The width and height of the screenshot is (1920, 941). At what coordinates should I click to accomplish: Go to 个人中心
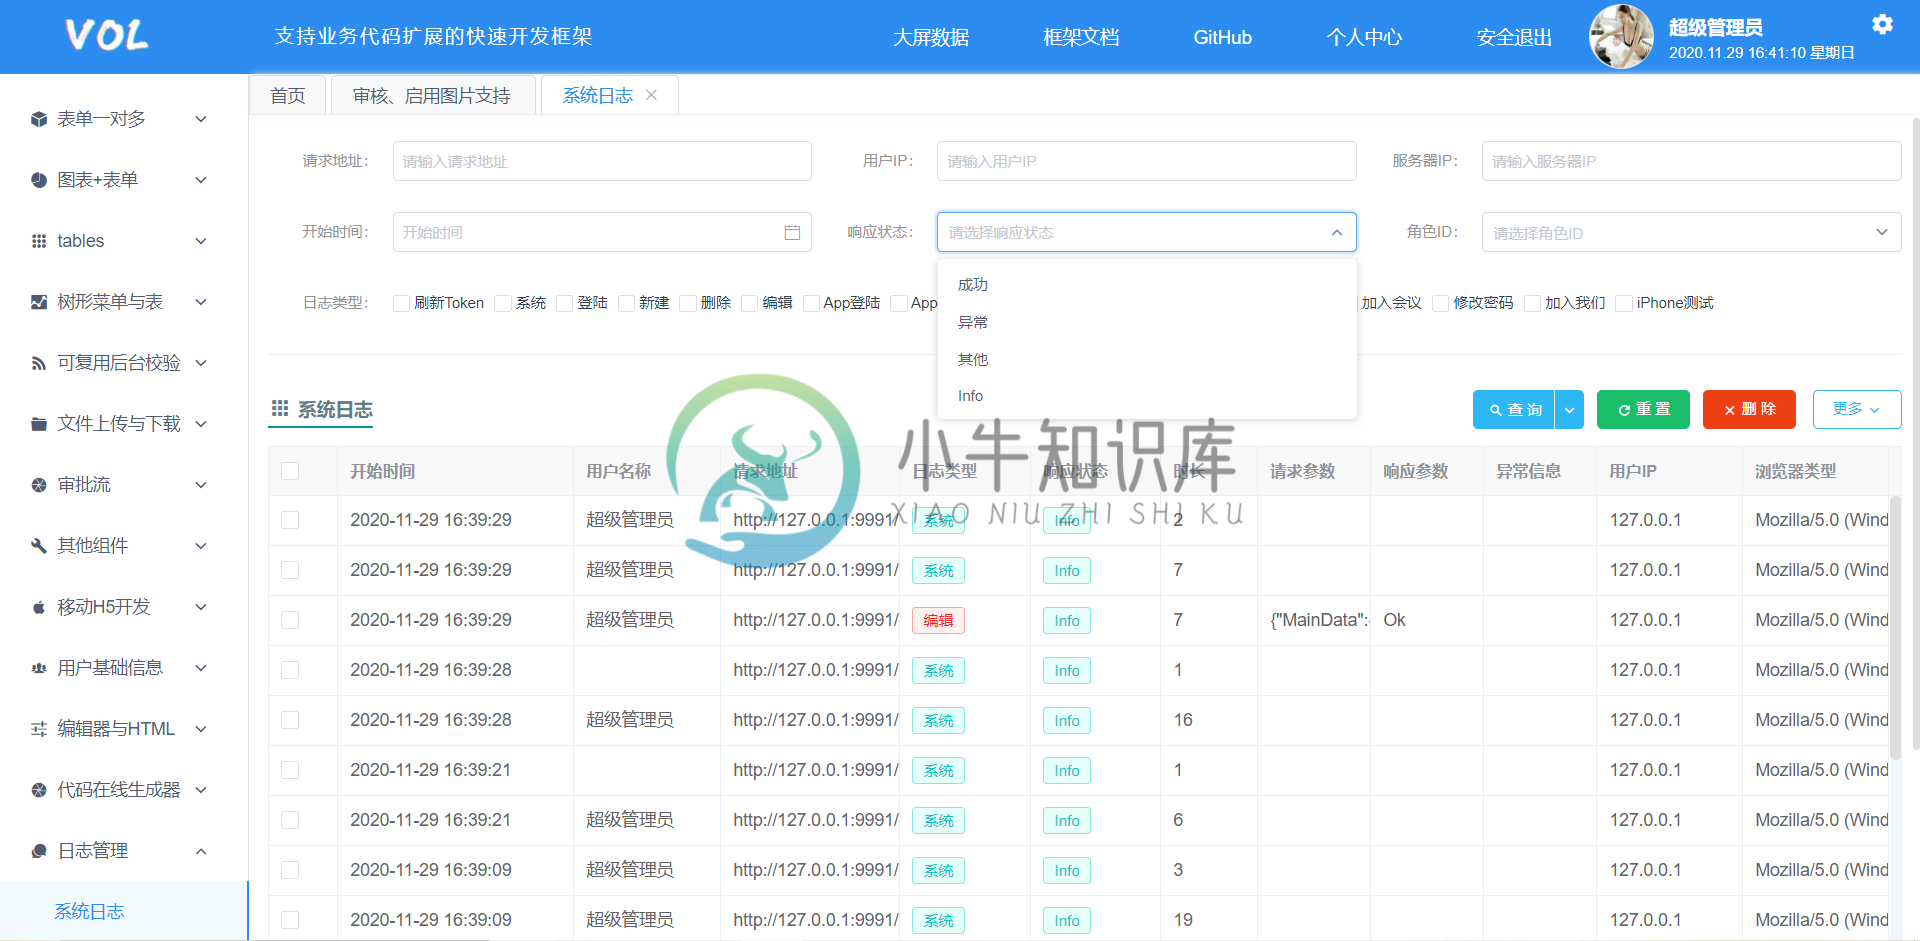click(x=1364, y=37)
